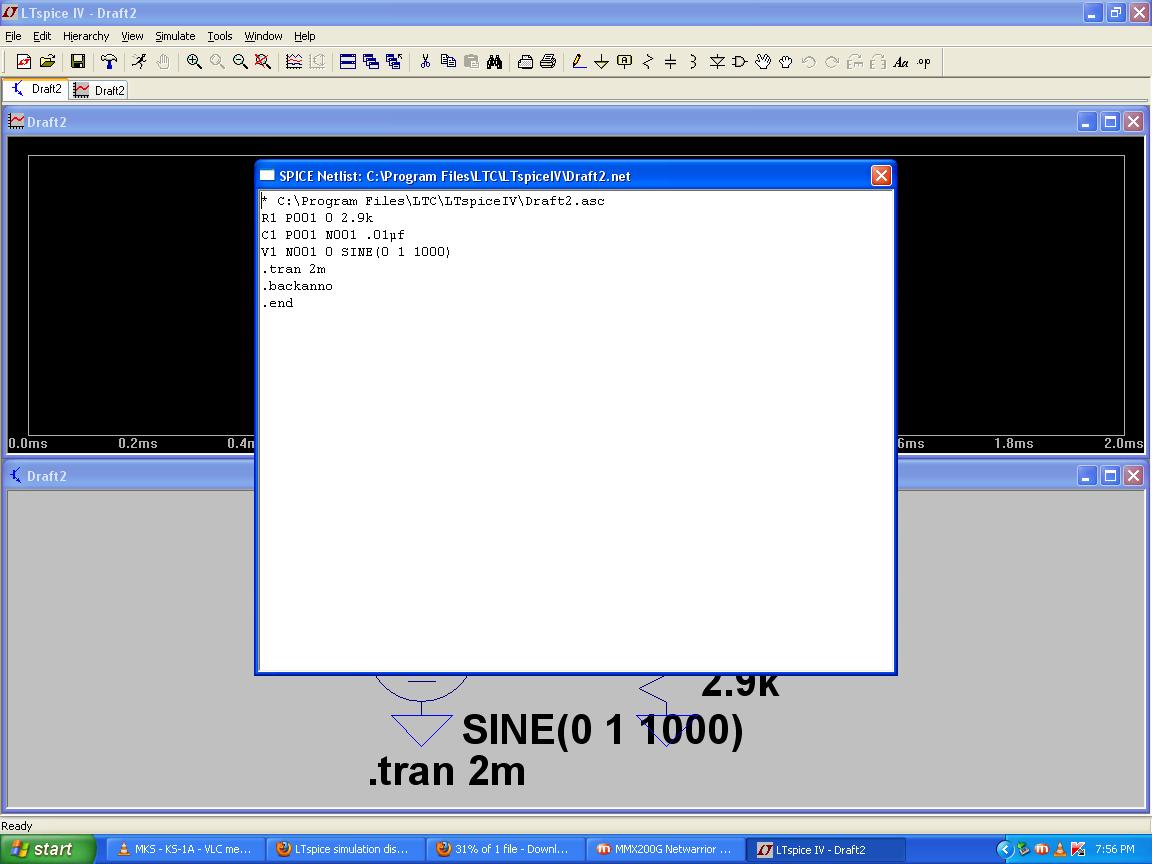This screenshot has width=1152, height=864.
Task: Switch to the Draft2 schematic tab
Action: click(x=36, y=90)
